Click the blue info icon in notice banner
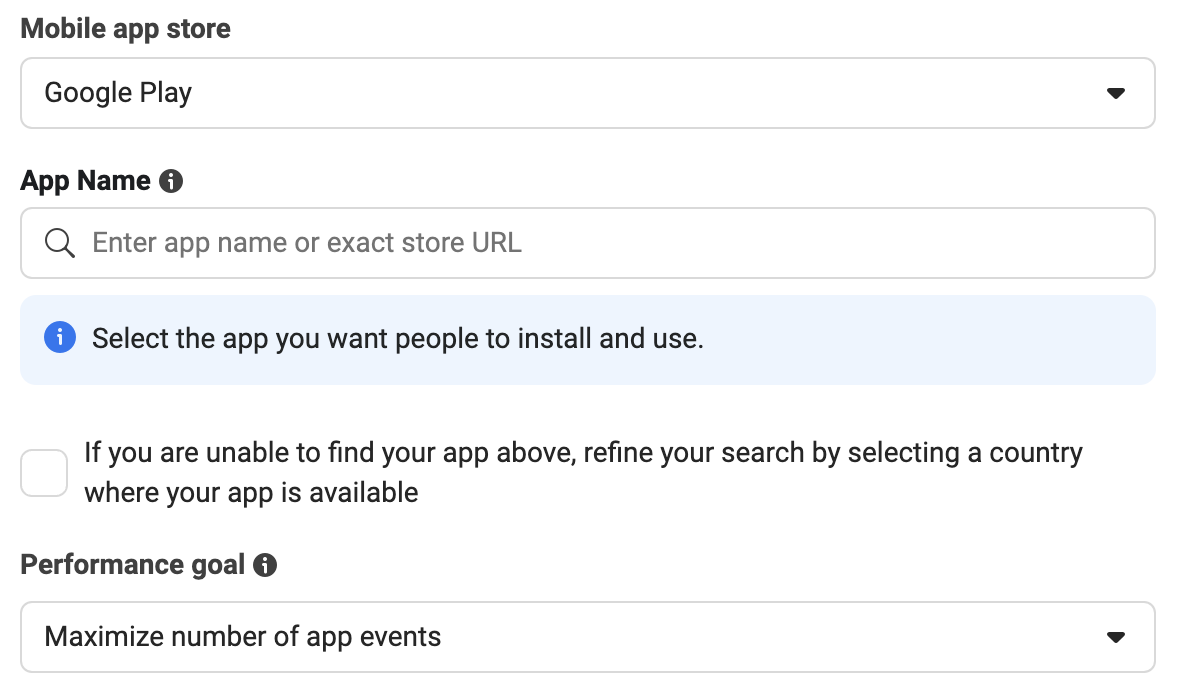1180x694 pixels. click(60, 337)
